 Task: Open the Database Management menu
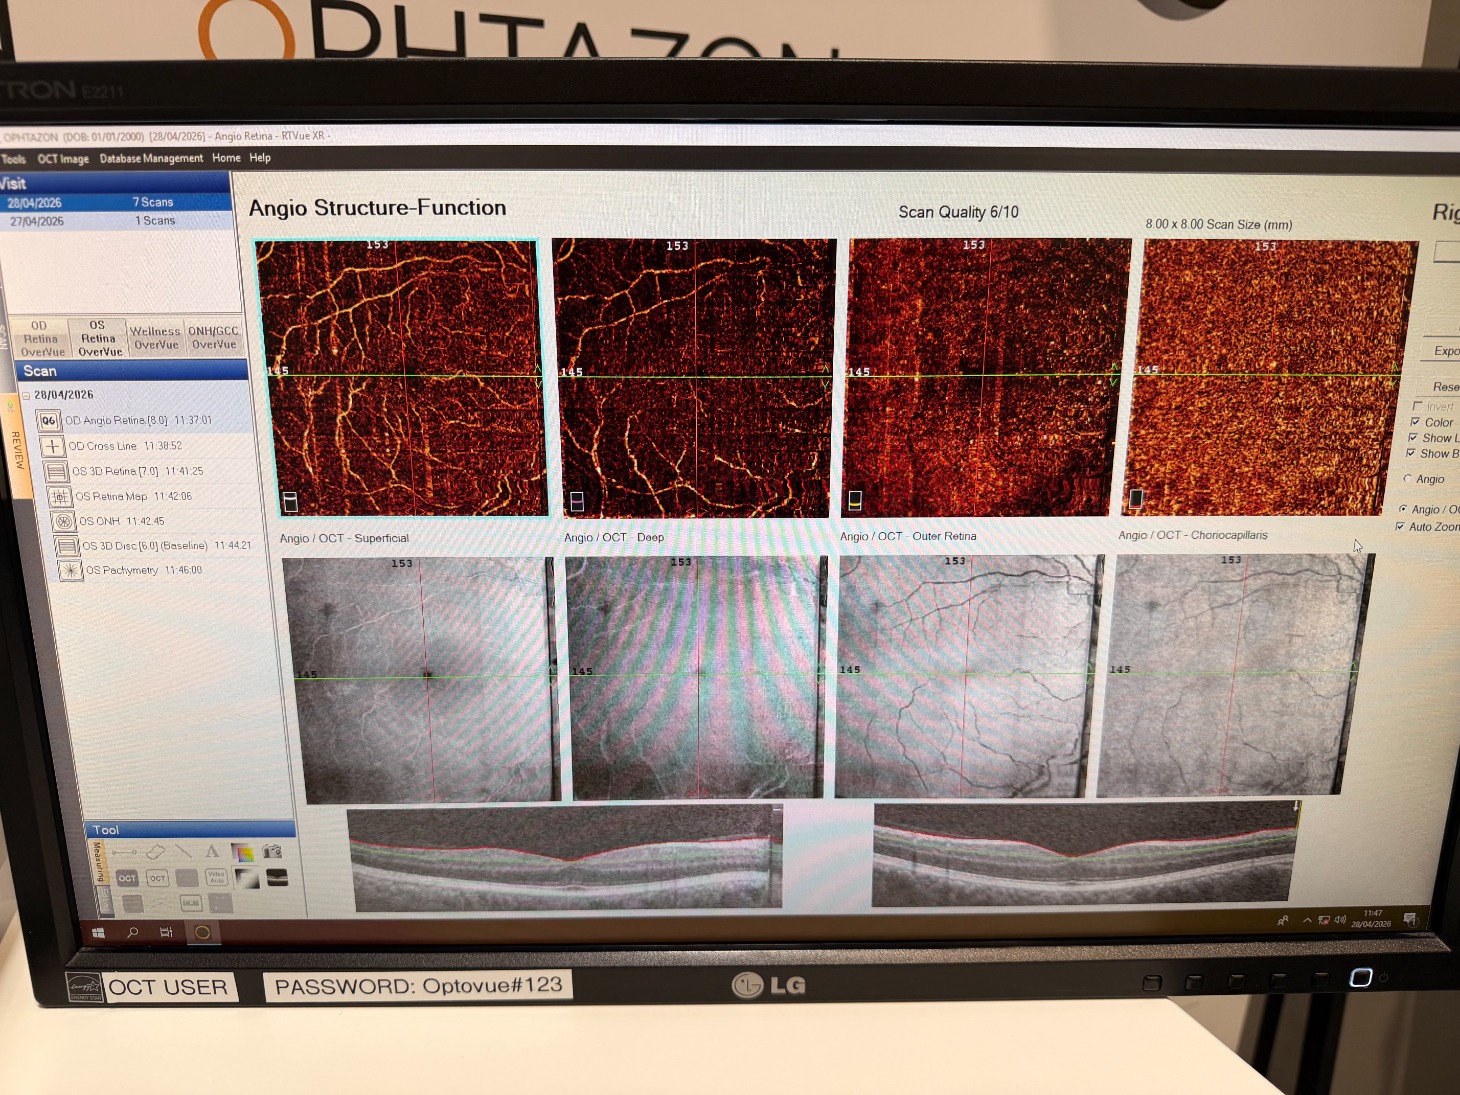pyautogui.click(x=151, y=158)
